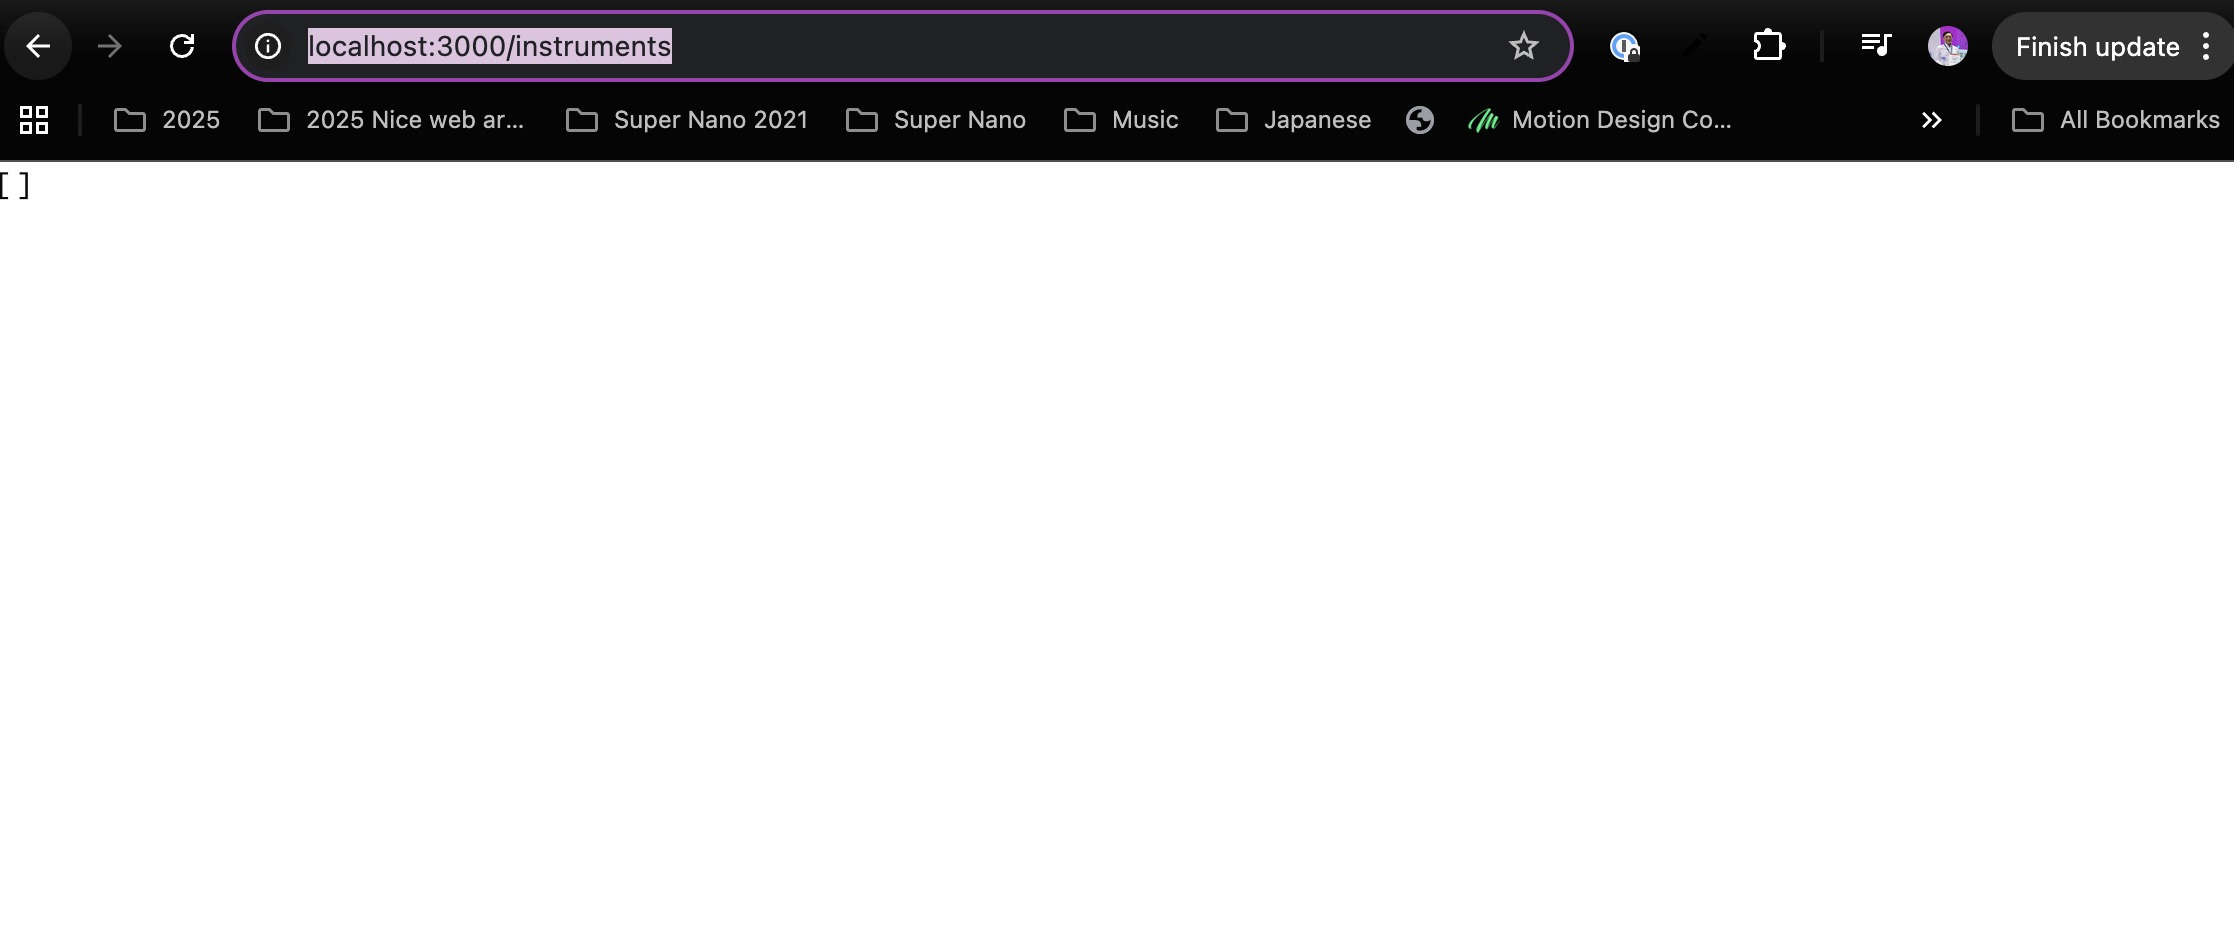Open the Chrome three-dot menu
Screen dimensions: 2234x934
pyautogui.click(x=2208, y=46)
